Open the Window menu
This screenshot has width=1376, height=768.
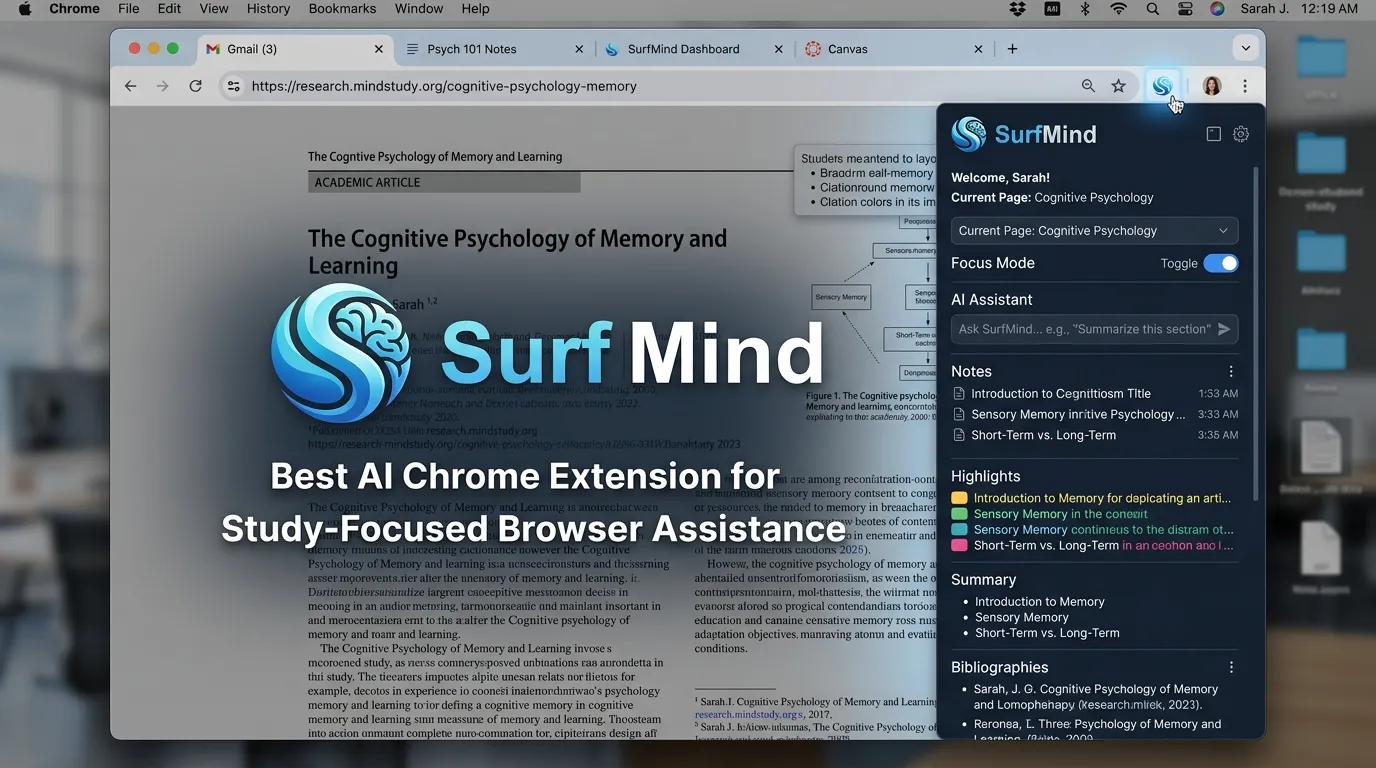point(419,9)
